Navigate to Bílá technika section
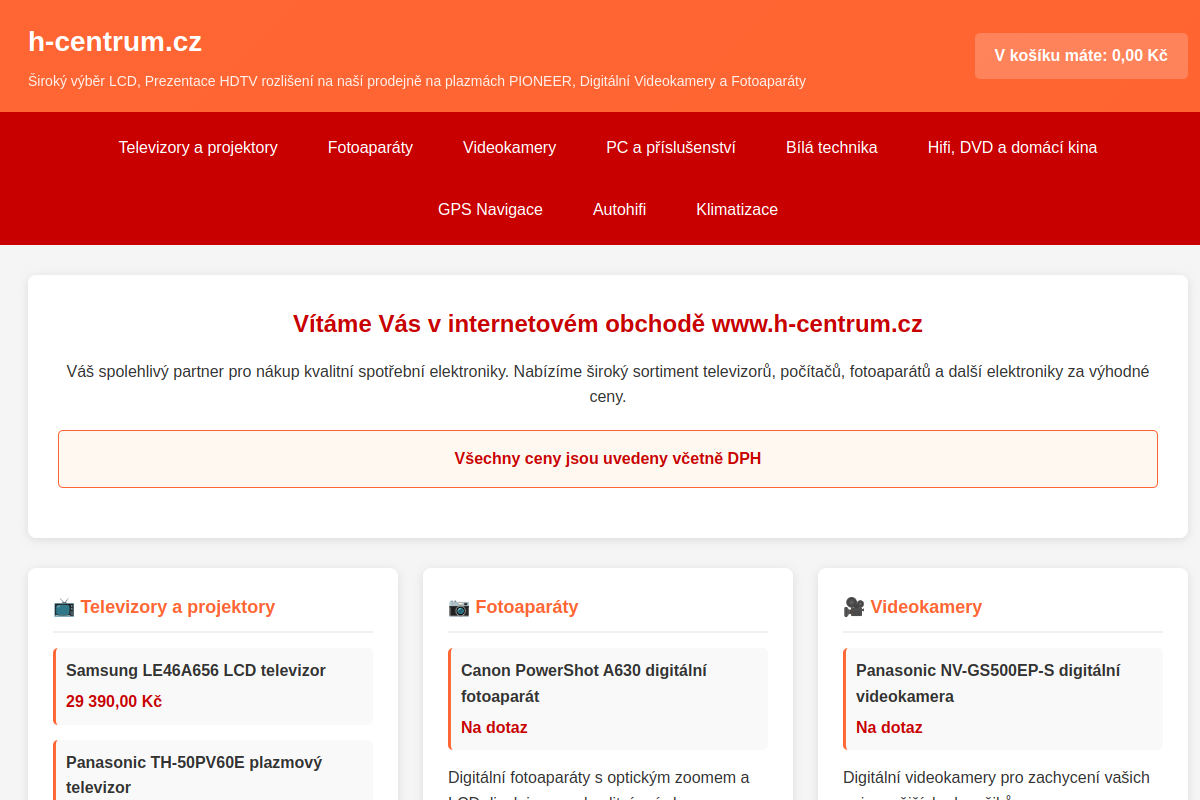Screen dimensions: 1200x800 point(832,148)
